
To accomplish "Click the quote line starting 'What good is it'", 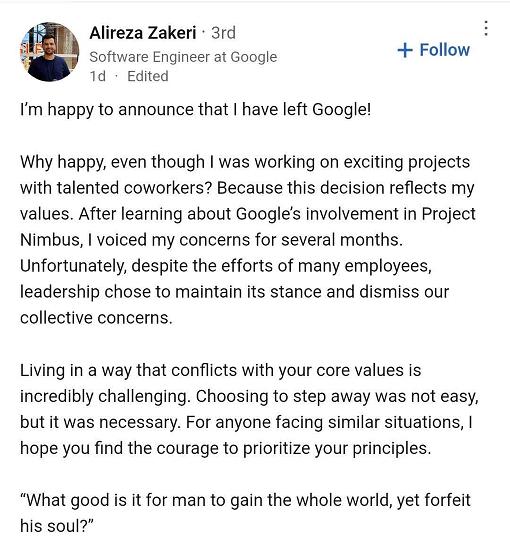I will [x=245, y=500].
